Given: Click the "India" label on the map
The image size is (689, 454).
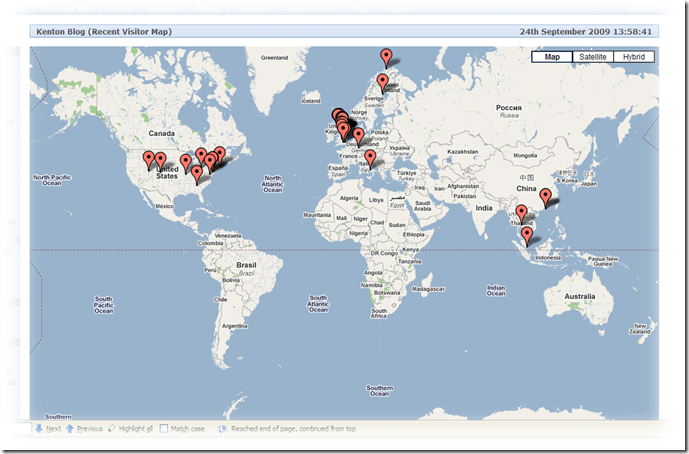Looking at the screenshot, I should click(x=484, y=208).
